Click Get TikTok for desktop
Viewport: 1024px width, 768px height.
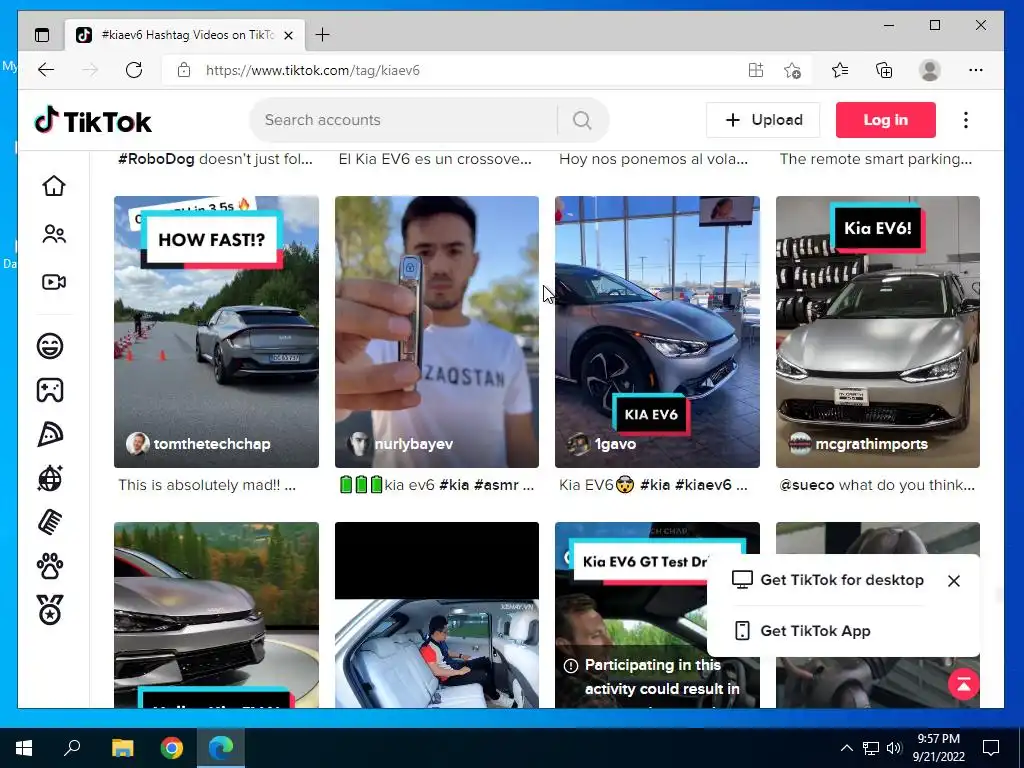pyautogui.click(x=827, y=580)
